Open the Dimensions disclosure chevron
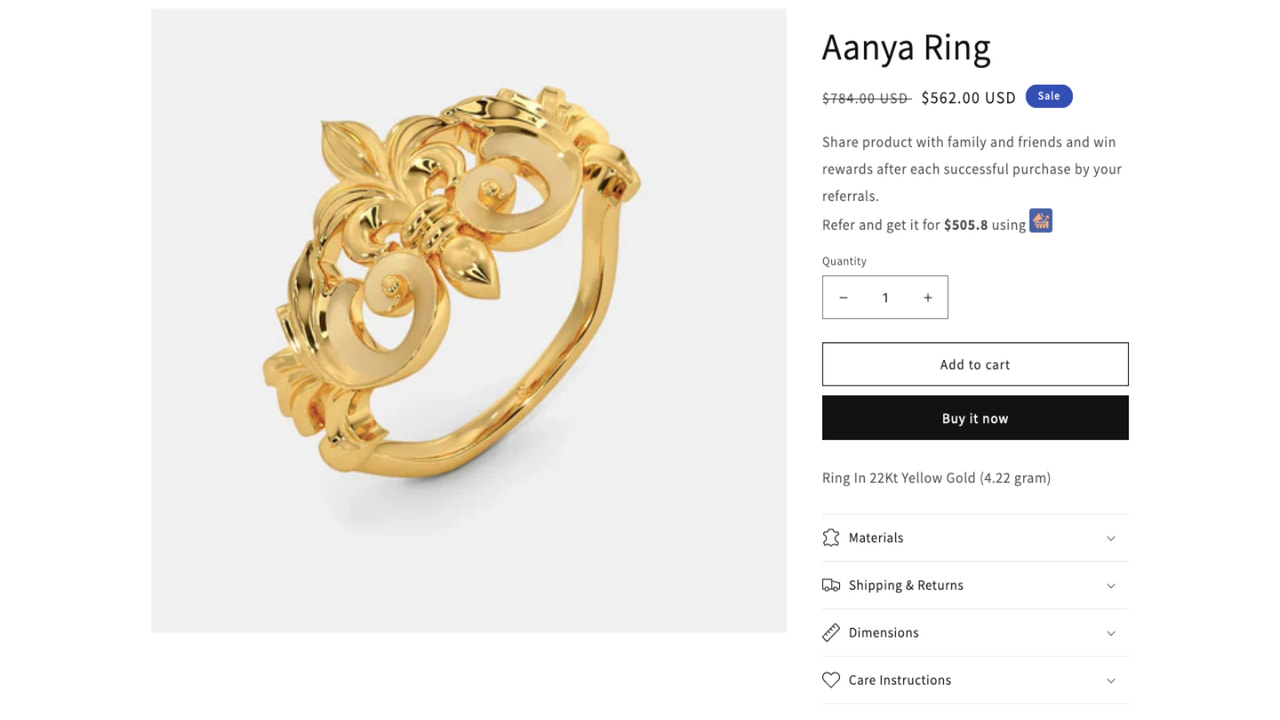Screen dimensions: 1280x720 1110,633
